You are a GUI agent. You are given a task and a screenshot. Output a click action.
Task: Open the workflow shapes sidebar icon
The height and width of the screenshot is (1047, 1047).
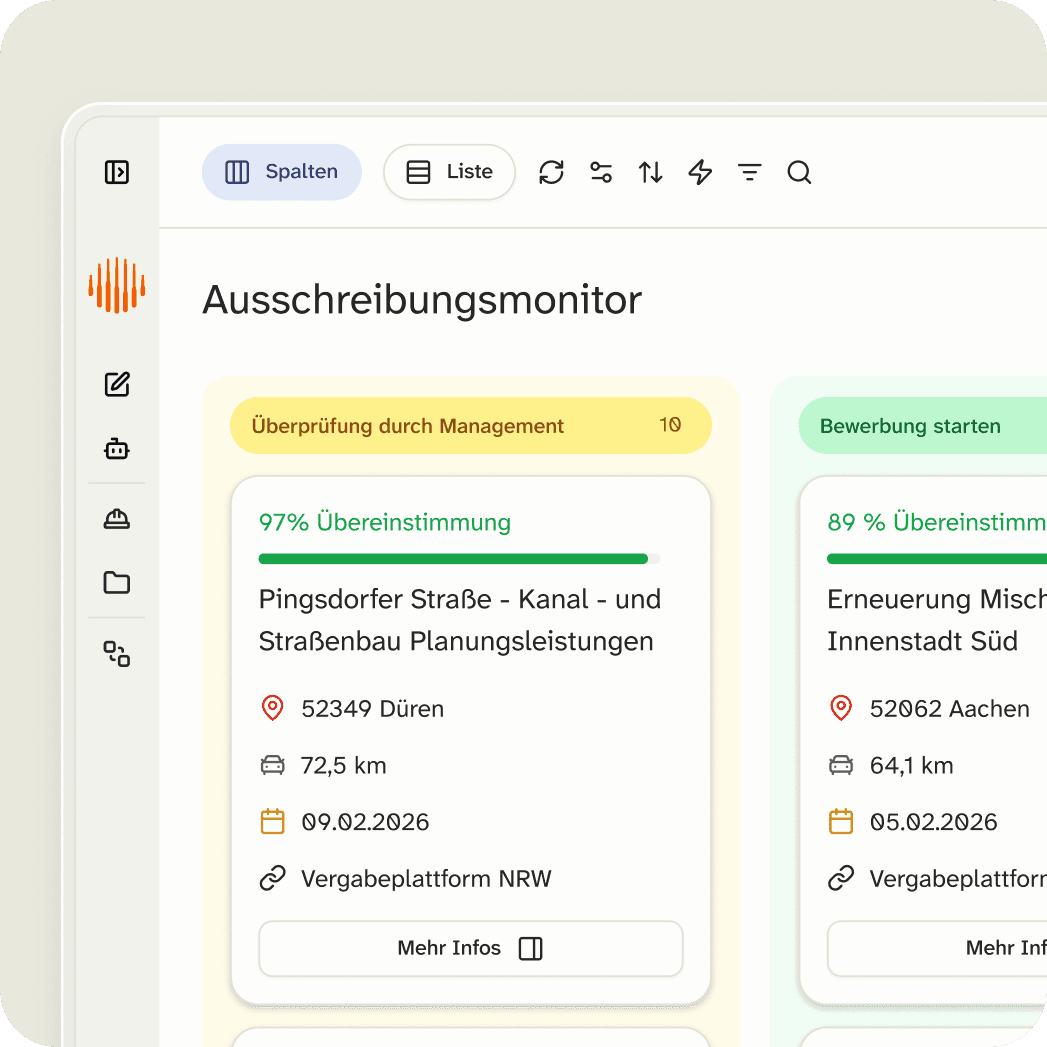click(x=117, y=654)
